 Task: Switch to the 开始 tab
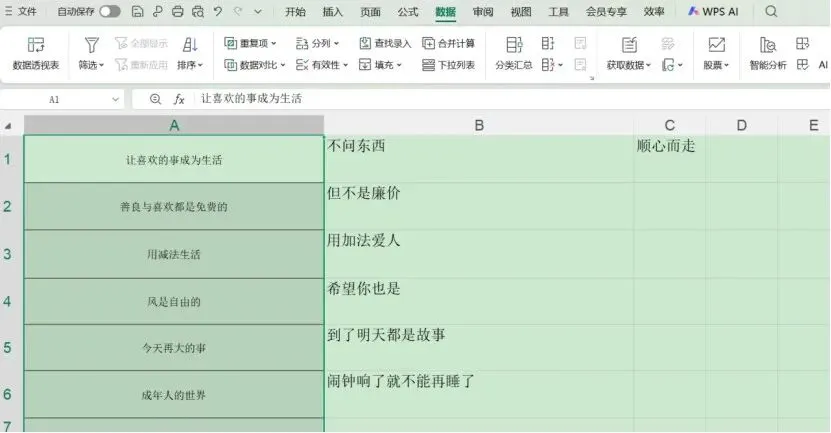pyautogui.click(x=295, y=12)
